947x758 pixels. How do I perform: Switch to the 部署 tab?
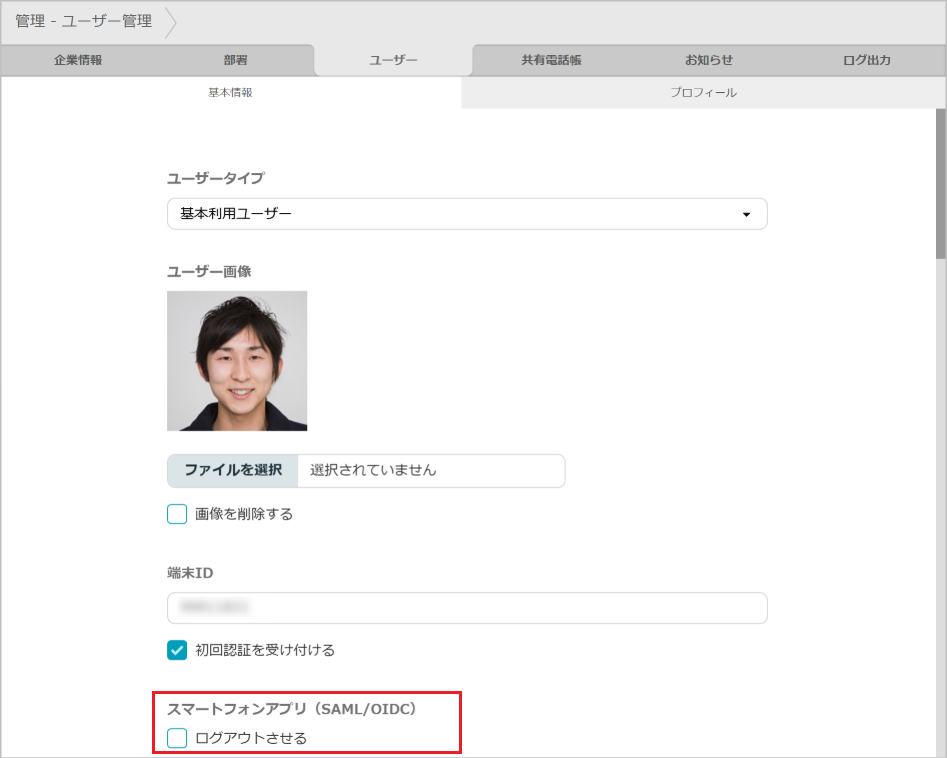[x=236, y=60]
